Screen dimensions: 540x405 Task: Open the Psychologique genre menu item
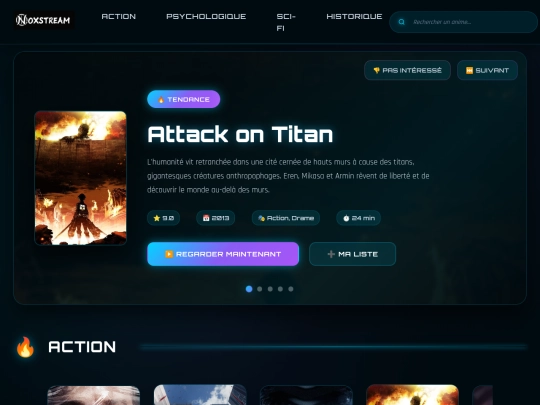[x=206, y=17]
